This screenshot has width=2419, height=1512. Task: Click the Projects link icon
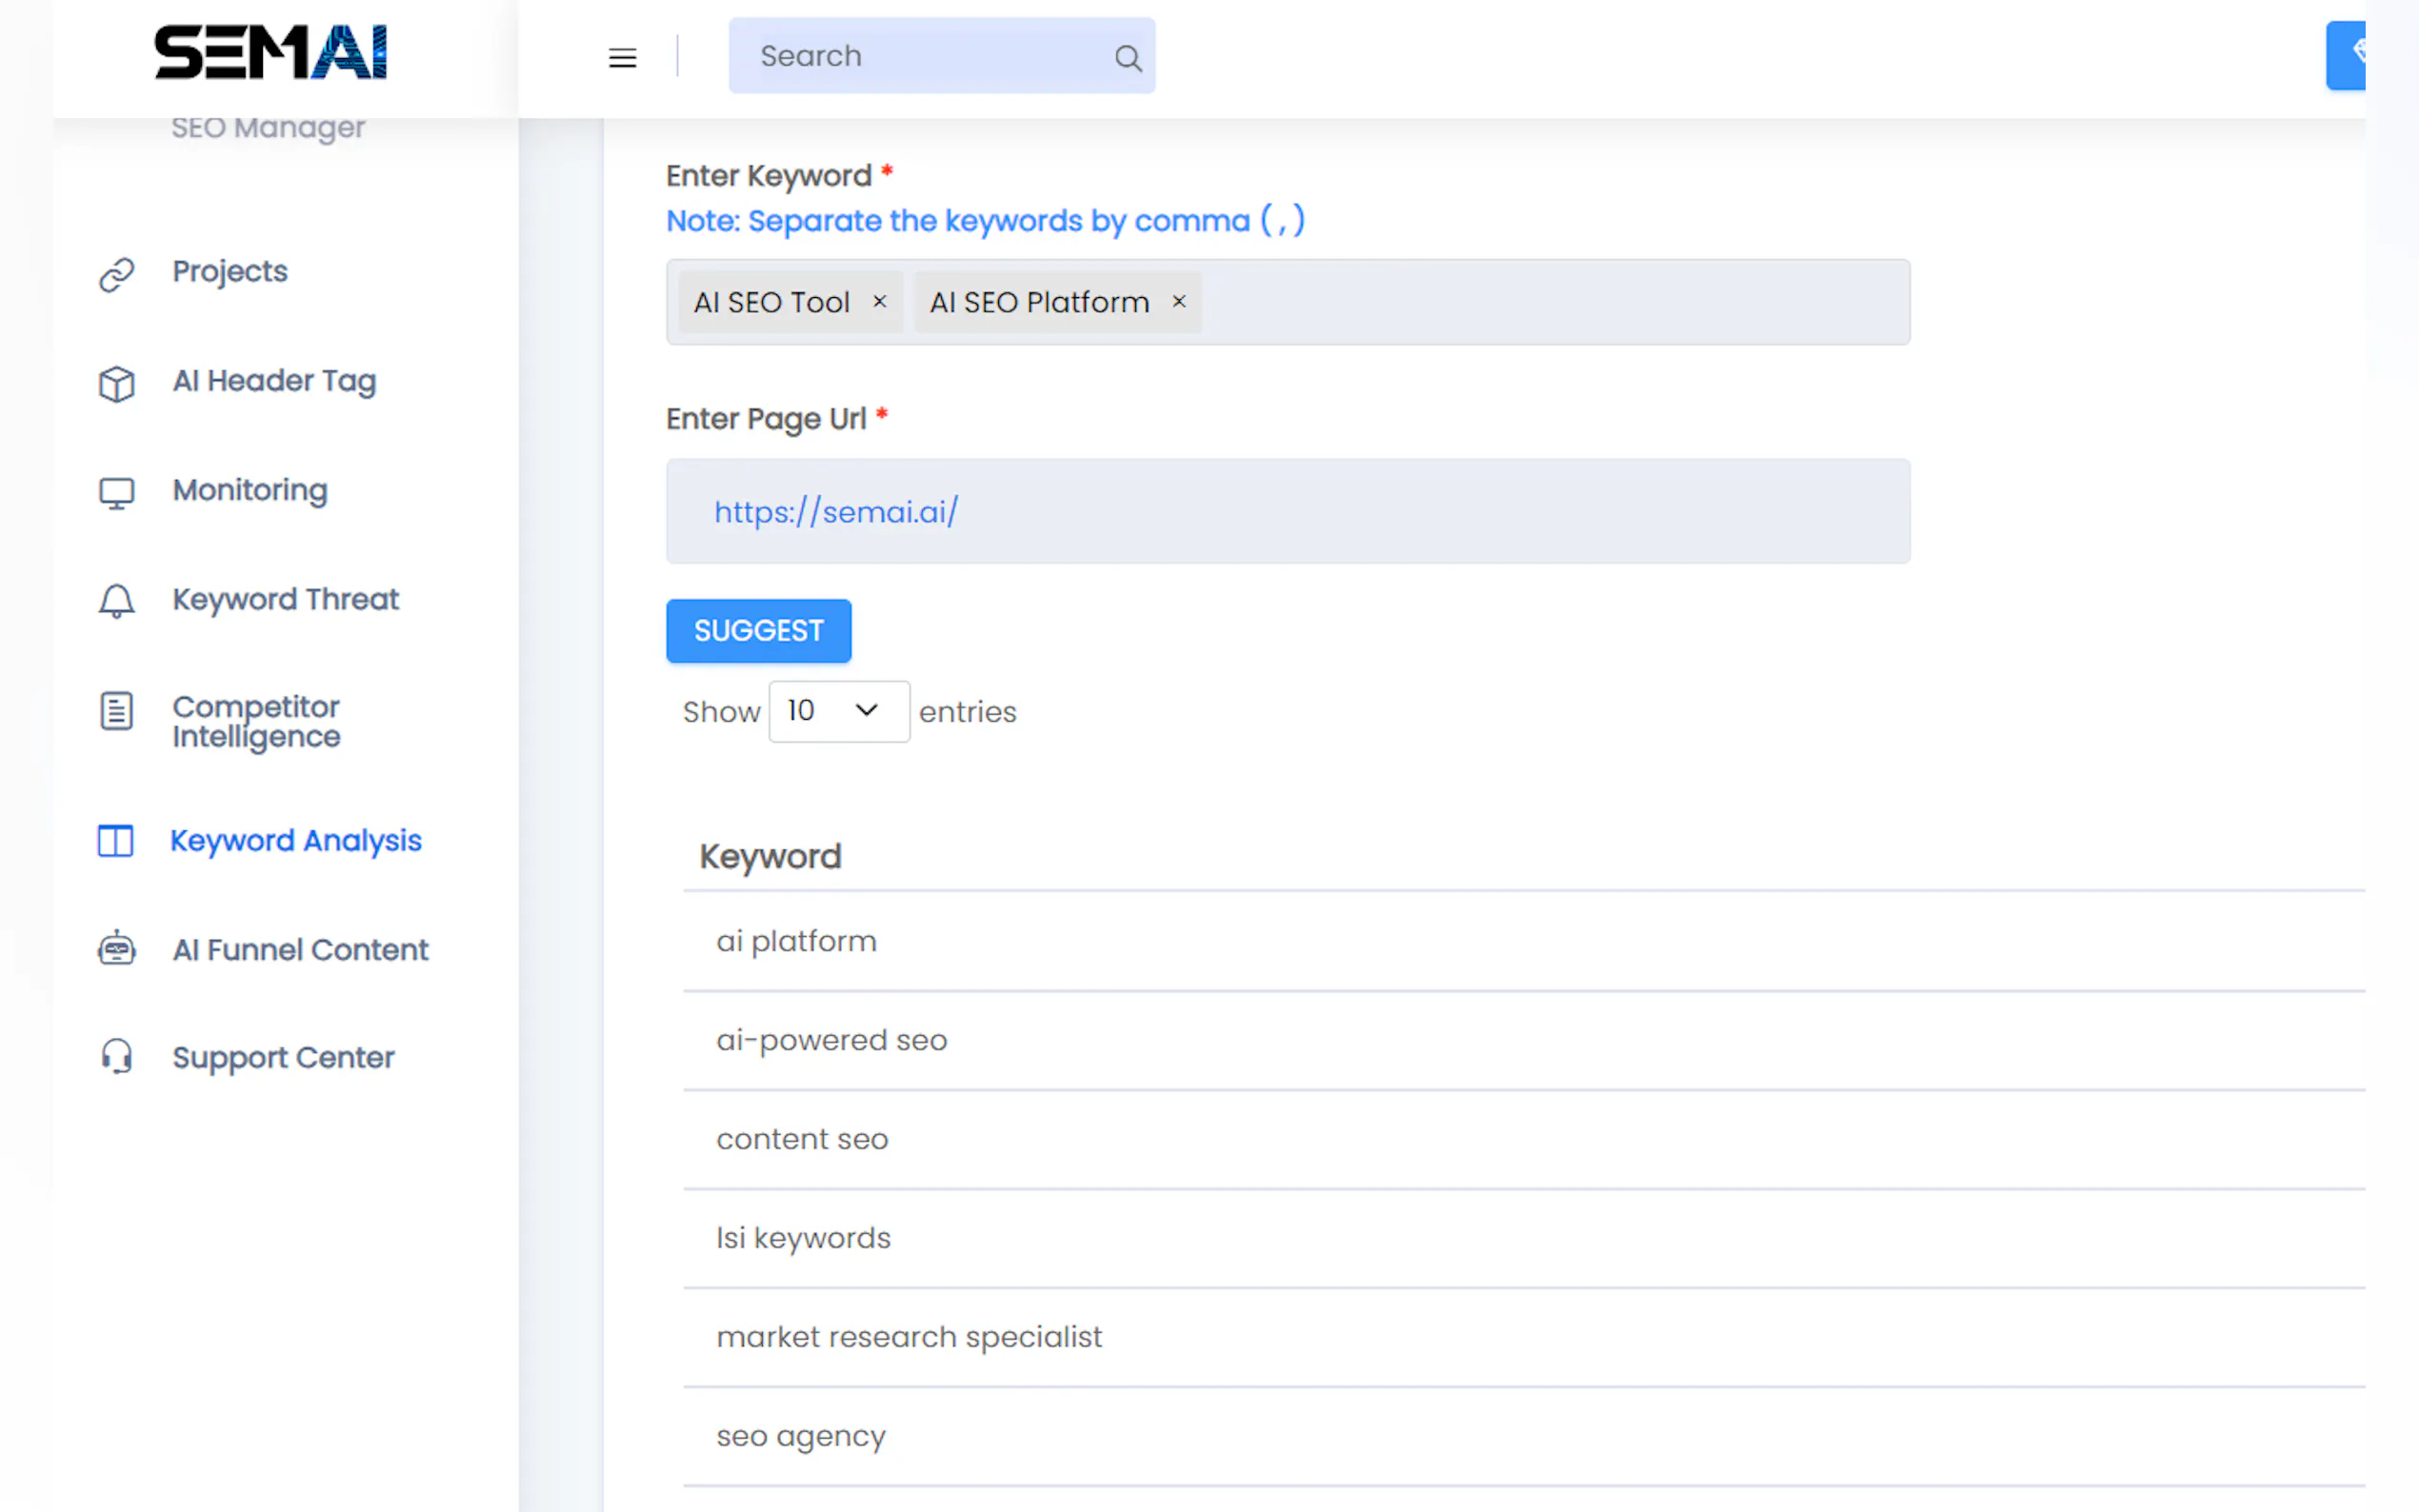pos(117,274)
